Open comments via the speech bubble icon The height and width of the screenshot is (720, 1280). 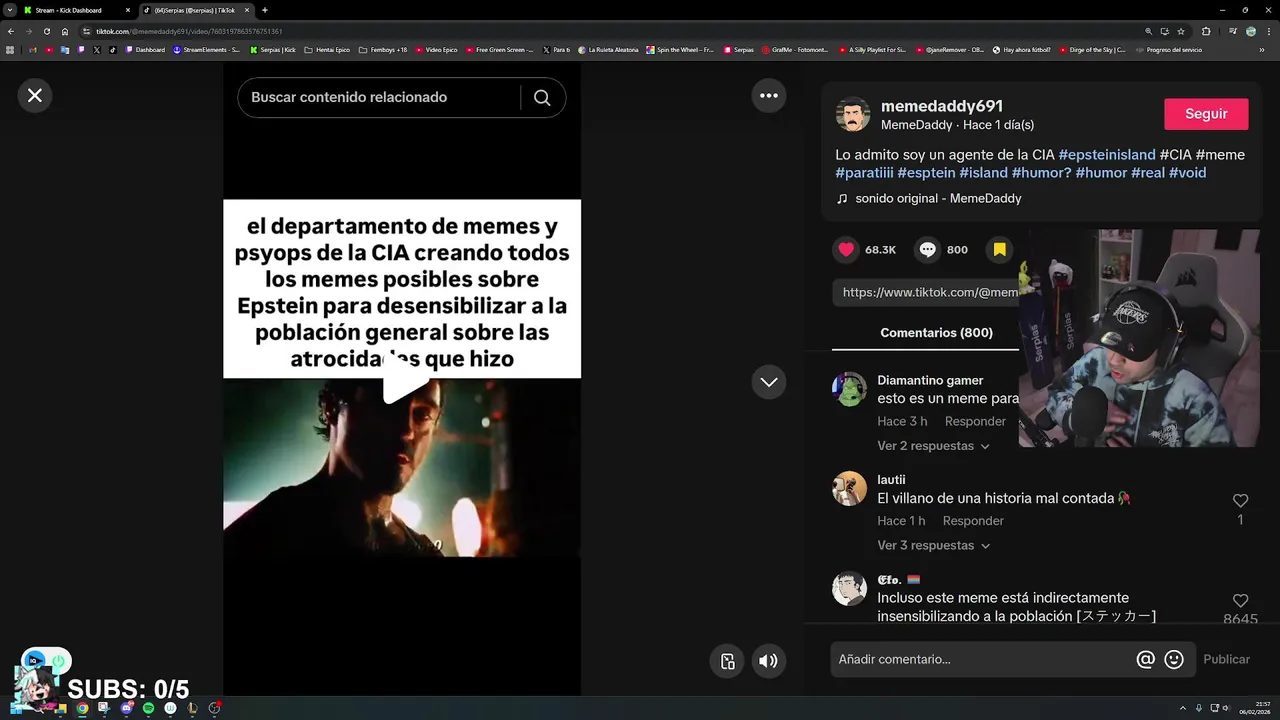click(928, 250)
